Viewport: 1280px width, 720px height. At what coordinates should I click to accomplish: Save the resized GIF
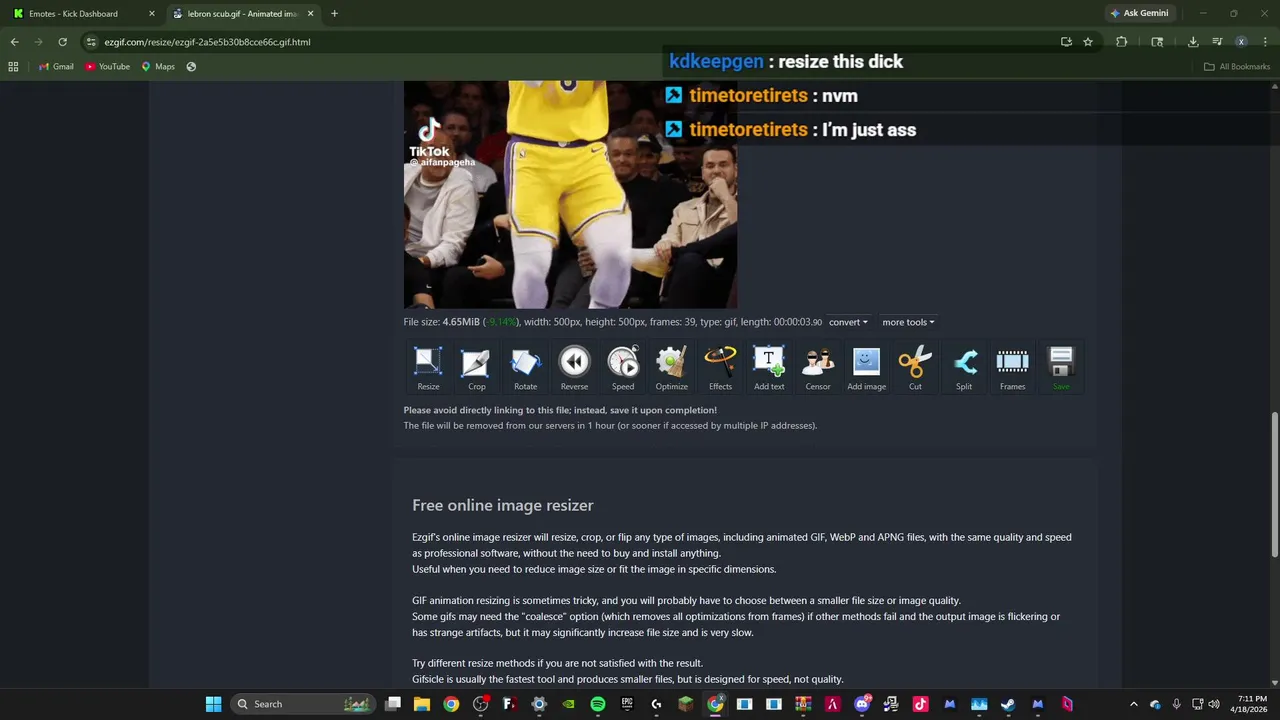point(1061,368)
